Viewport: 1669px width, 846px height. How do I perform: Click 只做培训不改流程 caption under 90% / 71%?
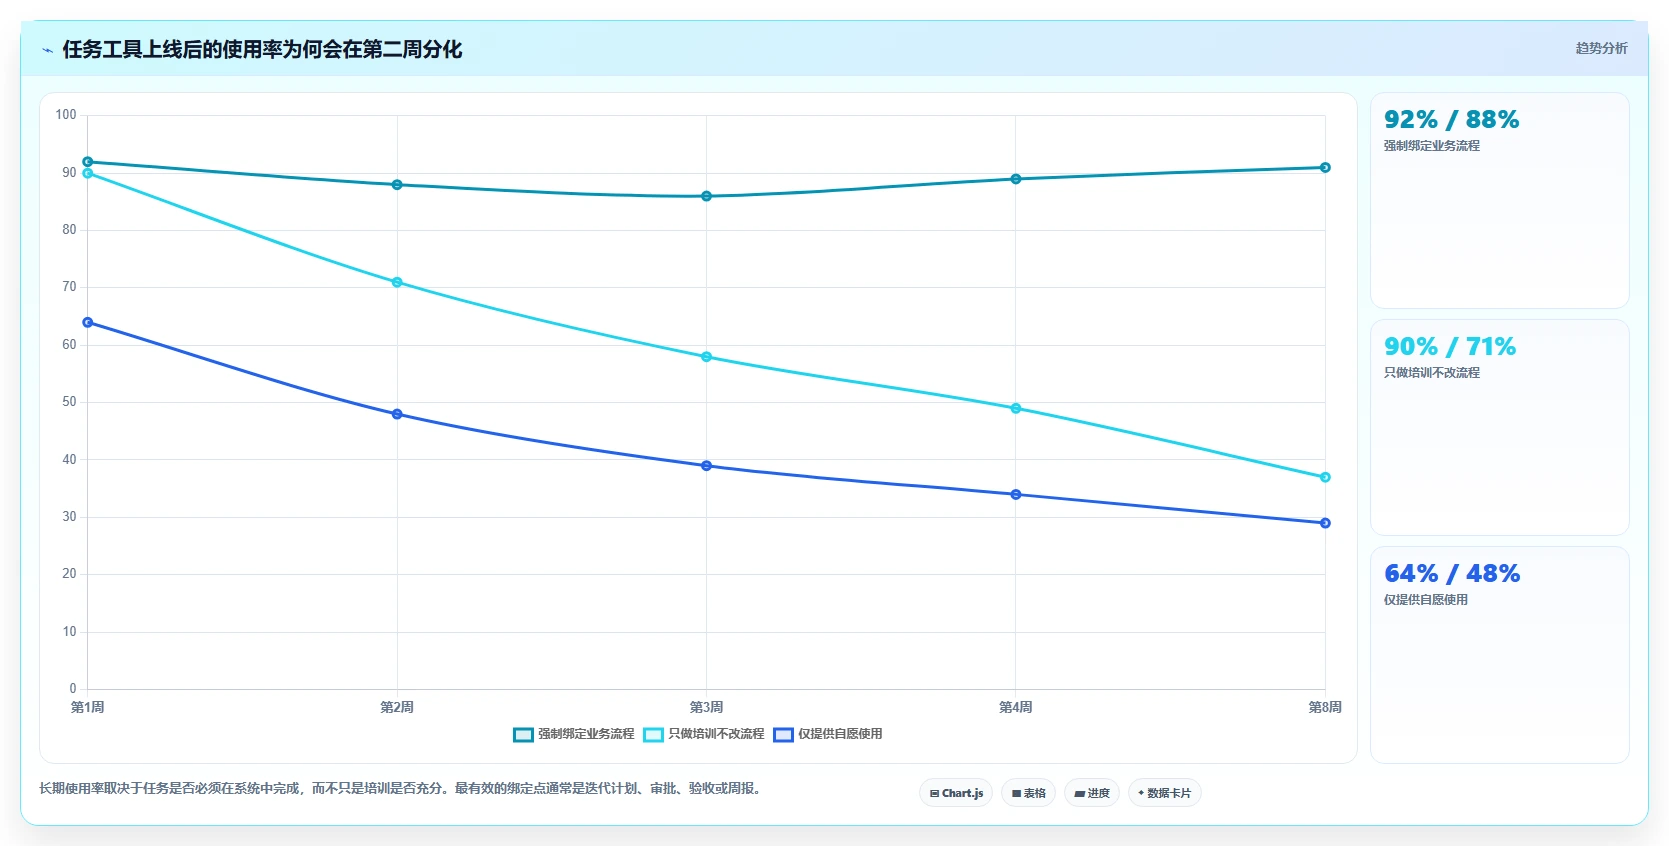pos(1431,373)
